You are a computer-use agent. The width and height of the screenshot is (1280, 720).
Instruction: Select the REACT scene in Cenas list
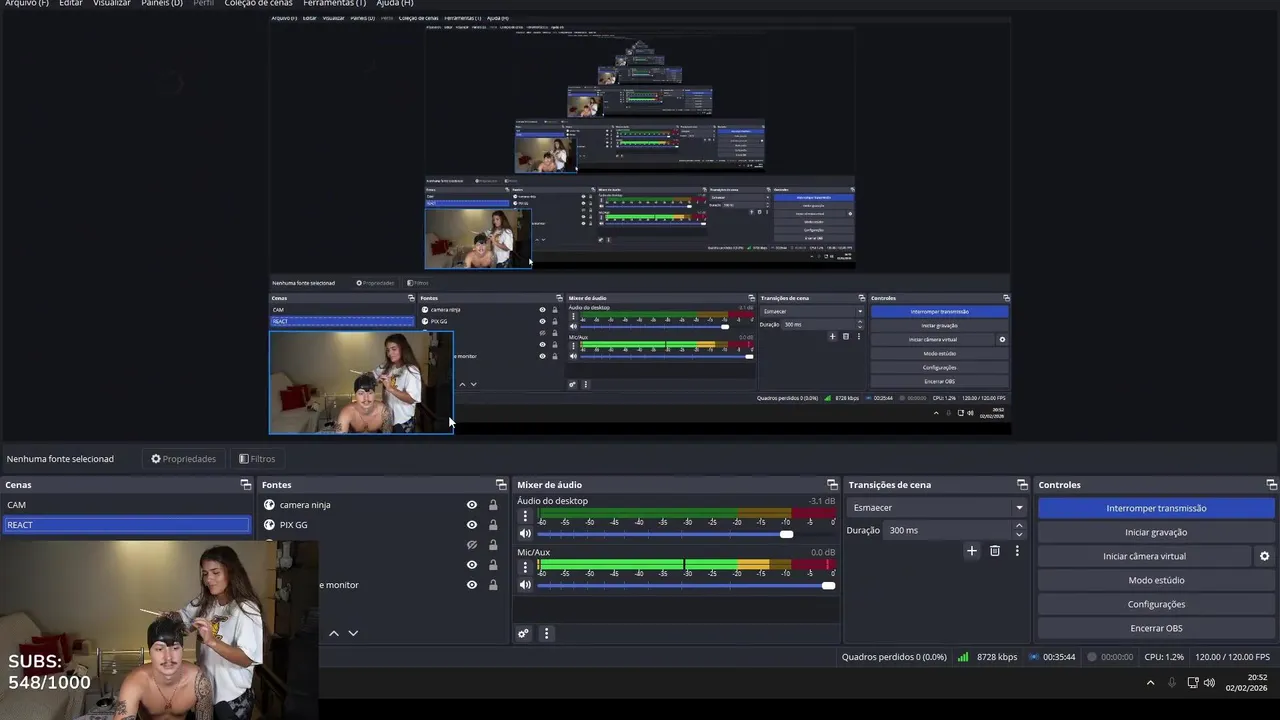tap(126, 525)
